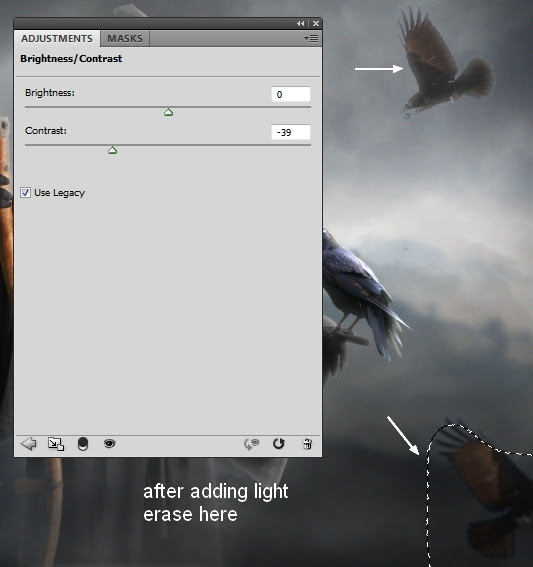Viewport: 533px width, 567px height.
Task: Click the Brightness/Contrast panel title
Action: point(71,59)
